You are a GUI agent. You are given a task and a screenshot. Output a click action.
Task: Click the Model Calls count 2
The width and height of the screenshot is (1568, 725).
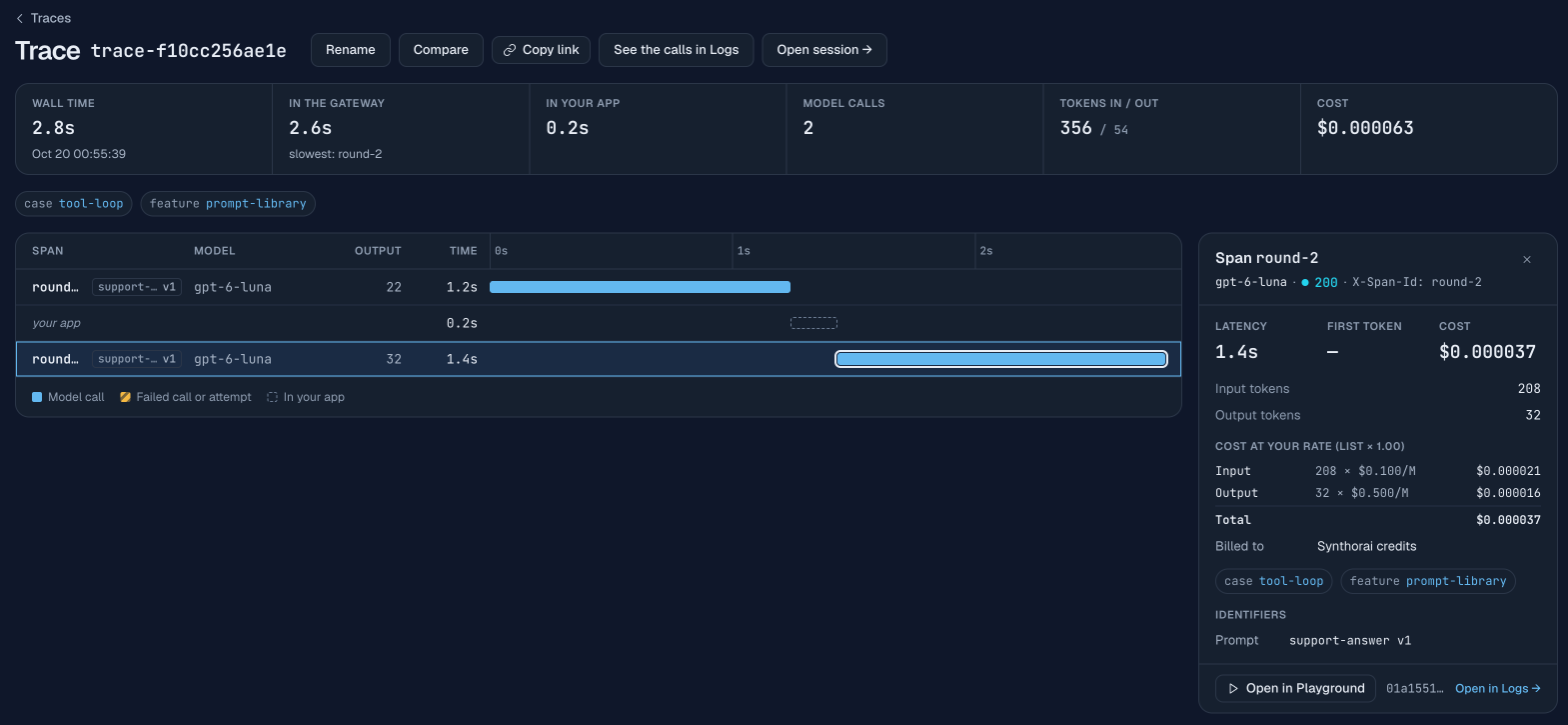click(x=808, y=128)
